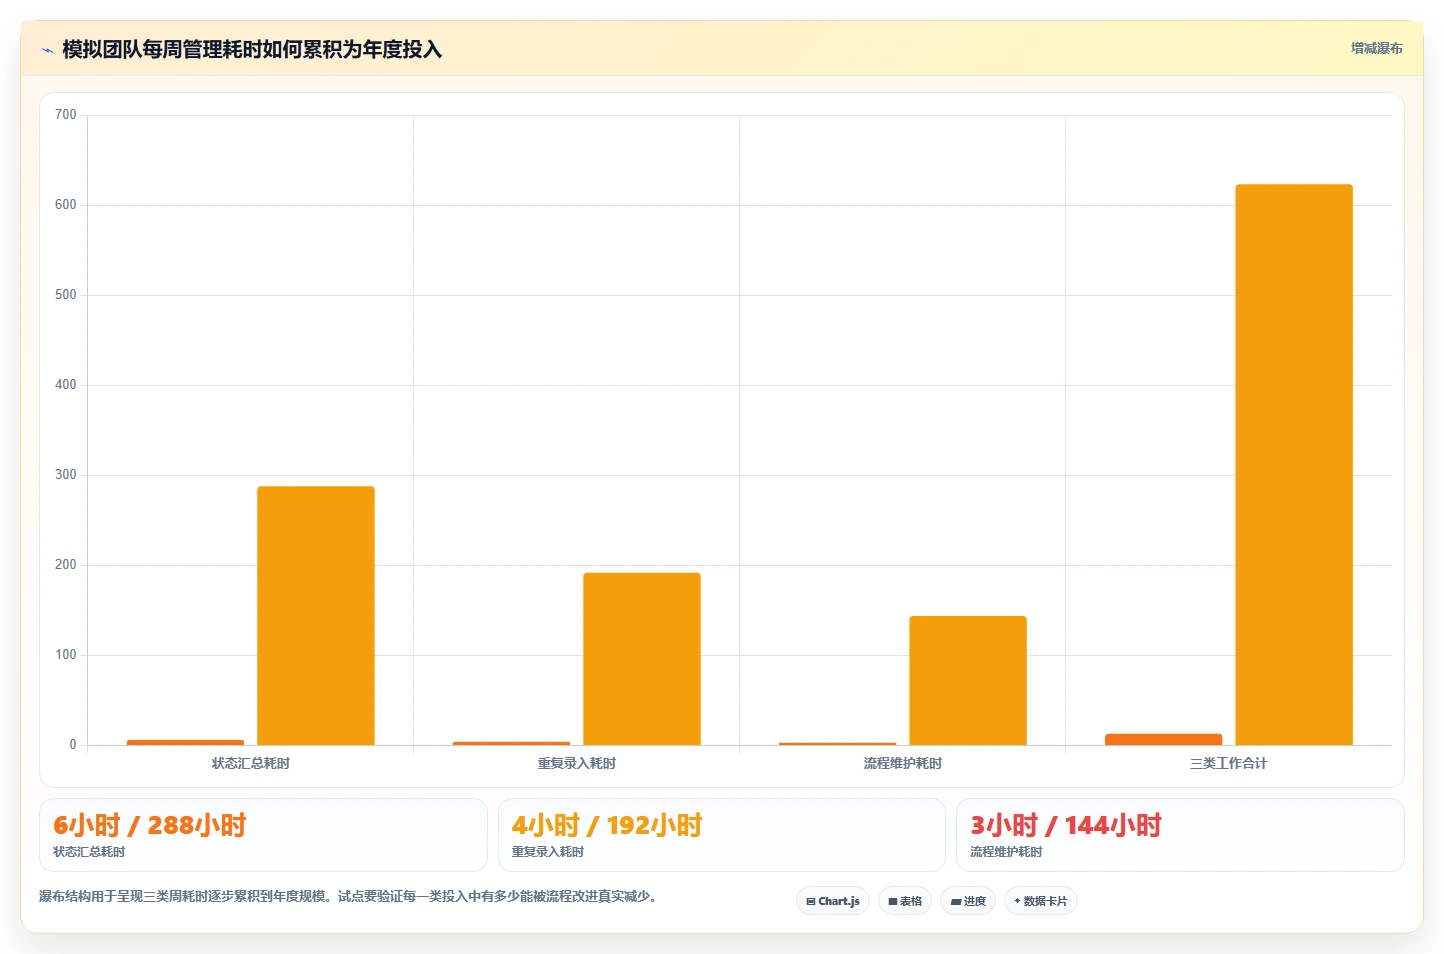Click the stat value 3小时 / 144小时
Image resolution: width=1444 pixels, height=954 pixels.
point(1066,825)
